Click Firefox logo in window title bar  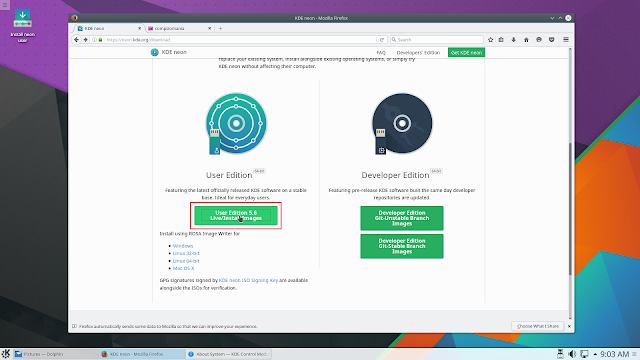point(74,18)
